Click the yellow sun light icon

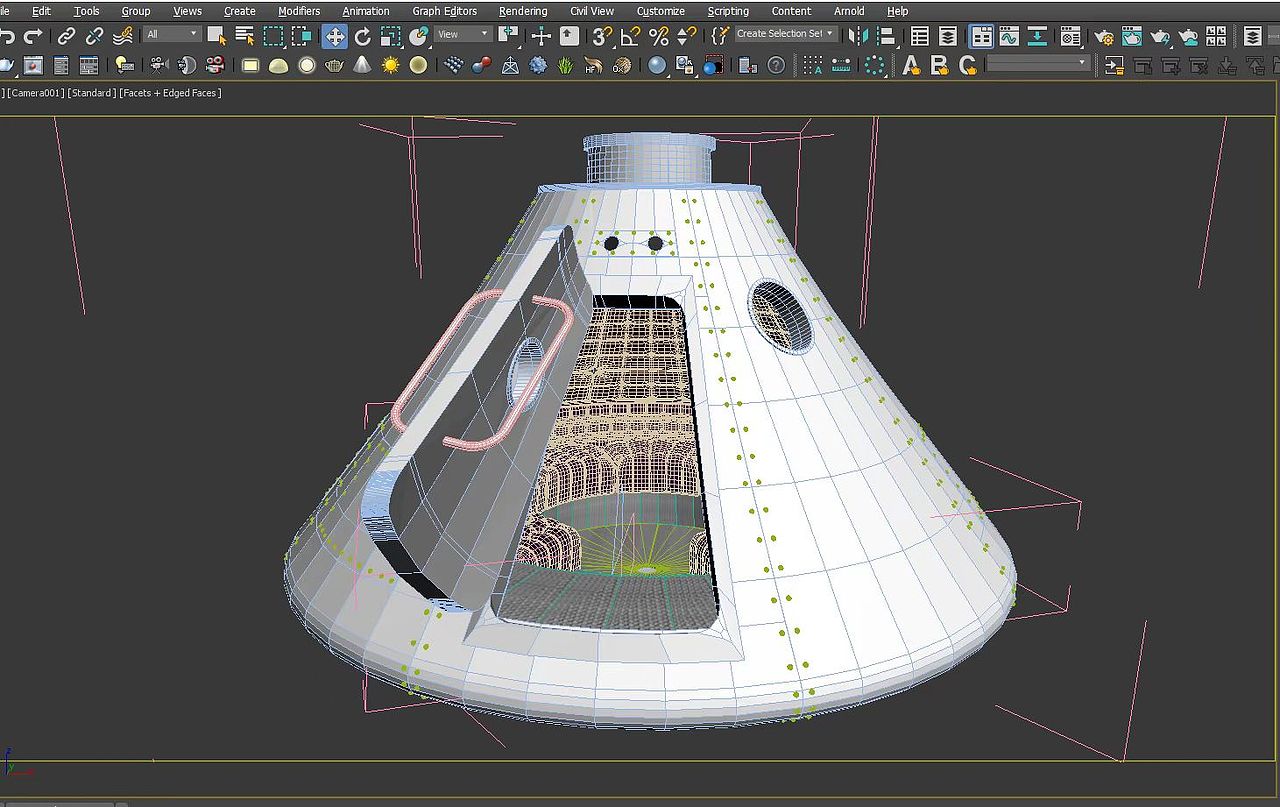(390, 65)
